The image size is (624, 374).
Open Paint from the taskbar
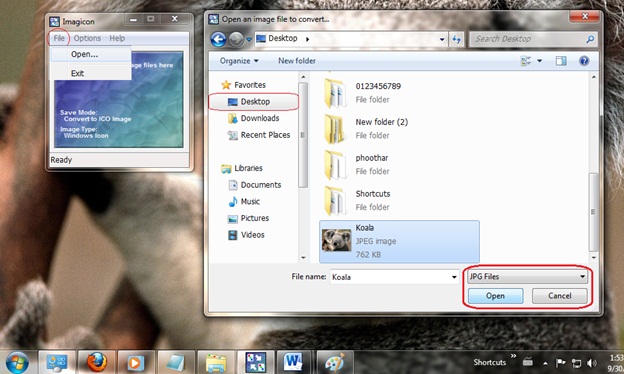click(335, 362)
